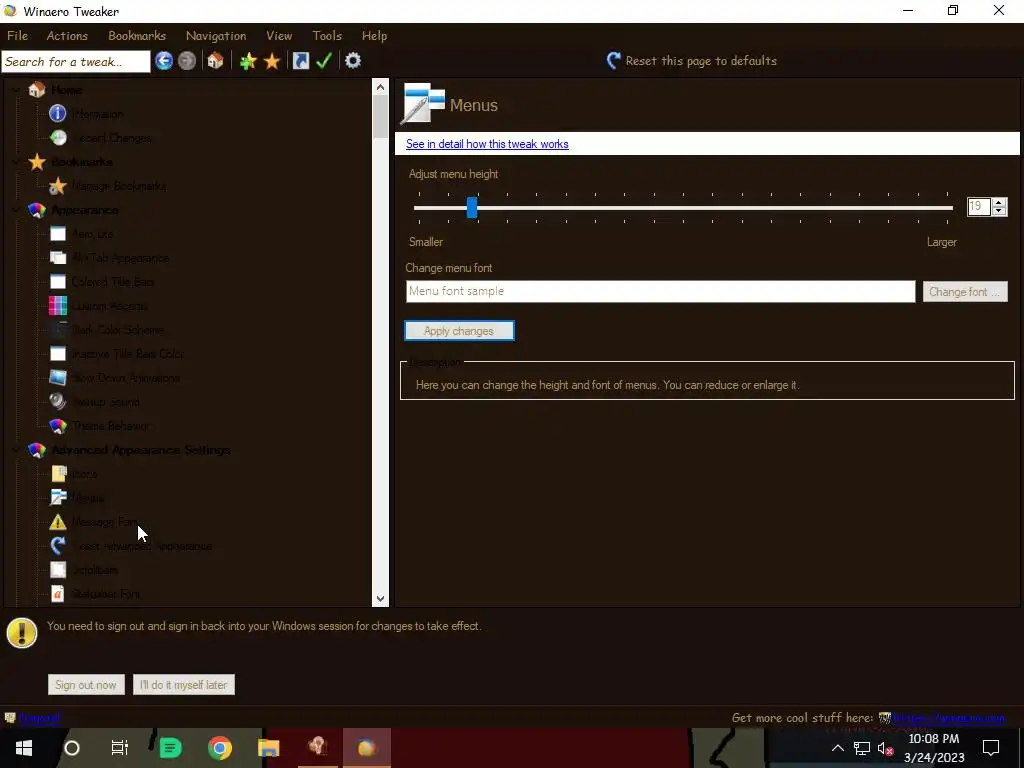Click the Menu font sample field
Image resolution: width=1024 pixels, height=768 pixels.
point(660,291)
